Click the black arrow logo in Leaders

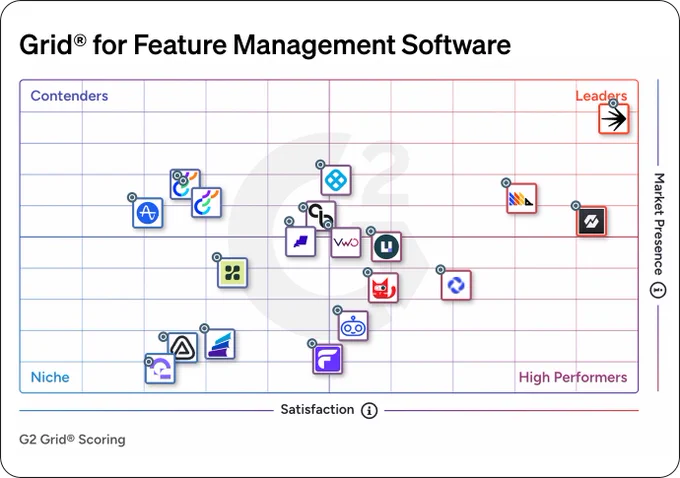[x=614, y=119]
